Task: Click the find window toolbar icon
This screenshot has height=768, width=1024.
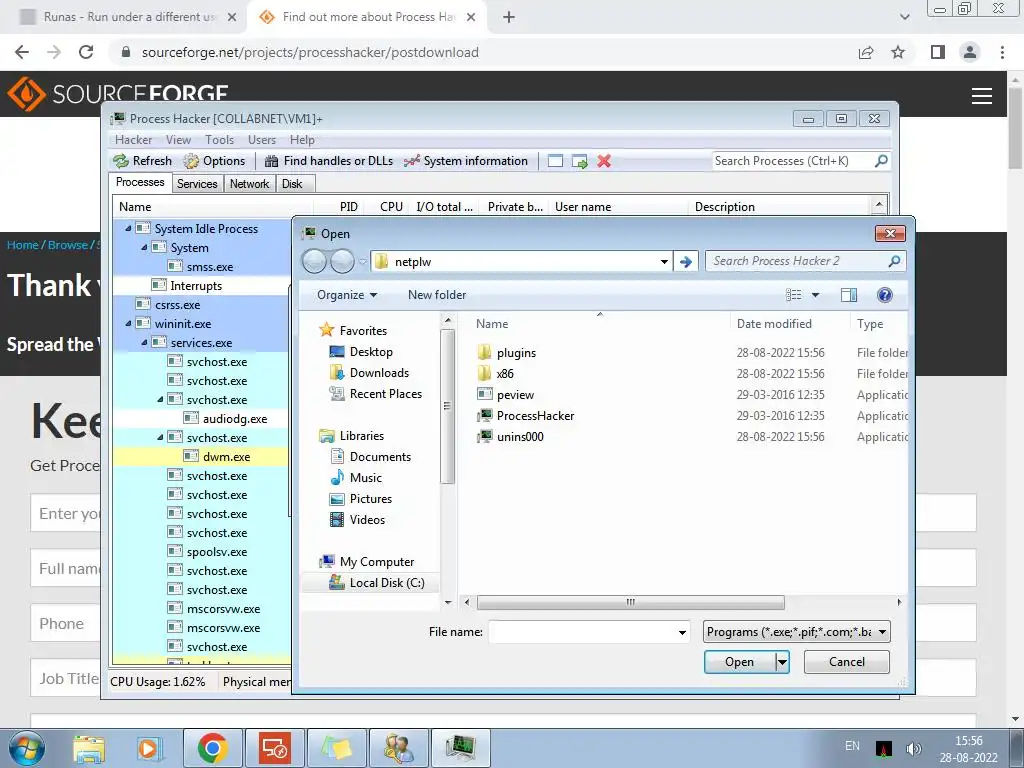Action: click(x=555, y=161)
